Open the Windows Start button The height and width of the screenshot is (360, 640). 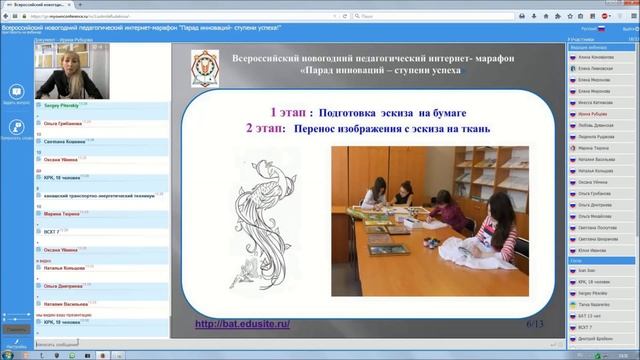[7, 355]
